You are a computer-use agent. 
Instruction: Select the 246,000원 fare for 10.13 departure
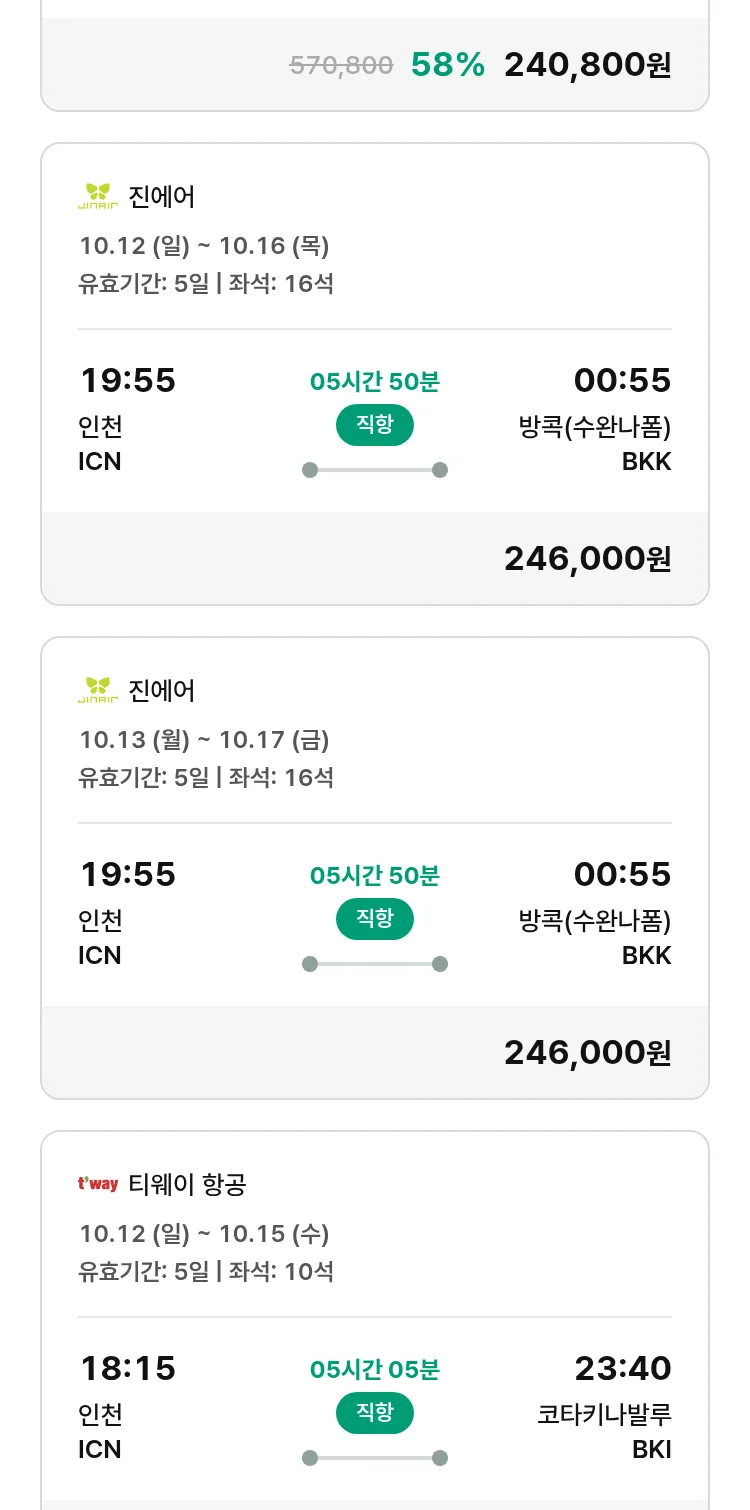coord(587,1053)
